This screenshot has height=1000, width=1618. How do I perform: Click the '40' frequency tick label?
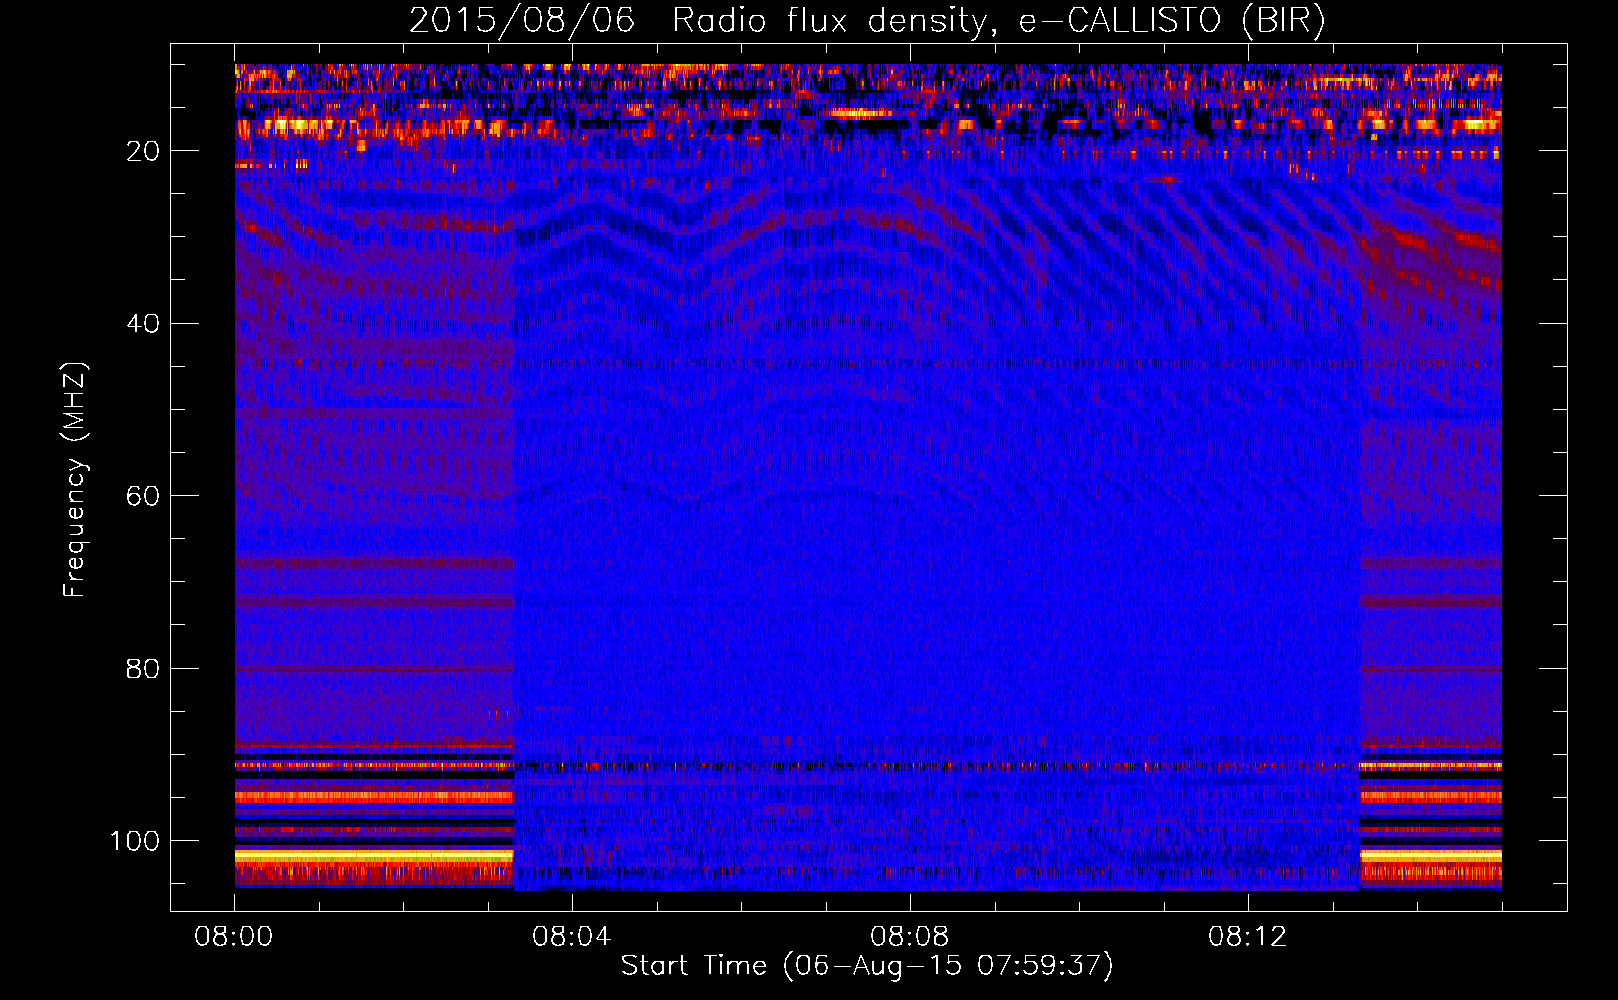[x=144, y=324]
